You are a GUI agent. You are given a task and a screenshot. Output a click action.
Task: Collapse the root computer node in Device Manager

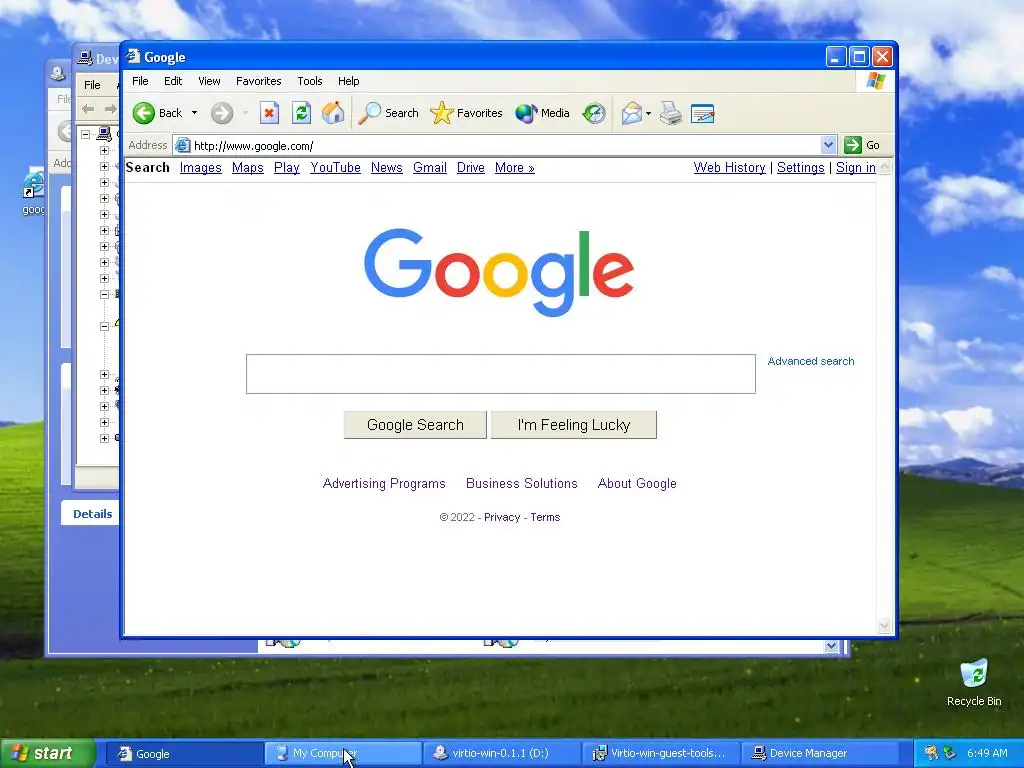pyautogui.click(x=86, y=135)
